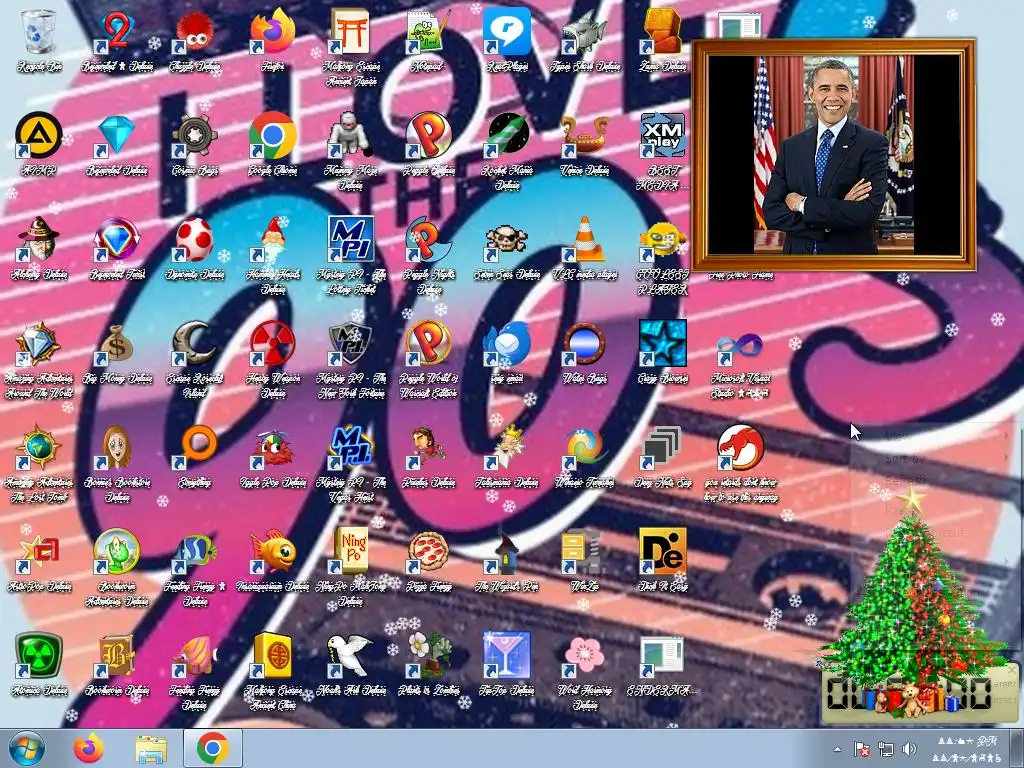Launch the stacked gray squares shortcut

(x=662, y=448)
